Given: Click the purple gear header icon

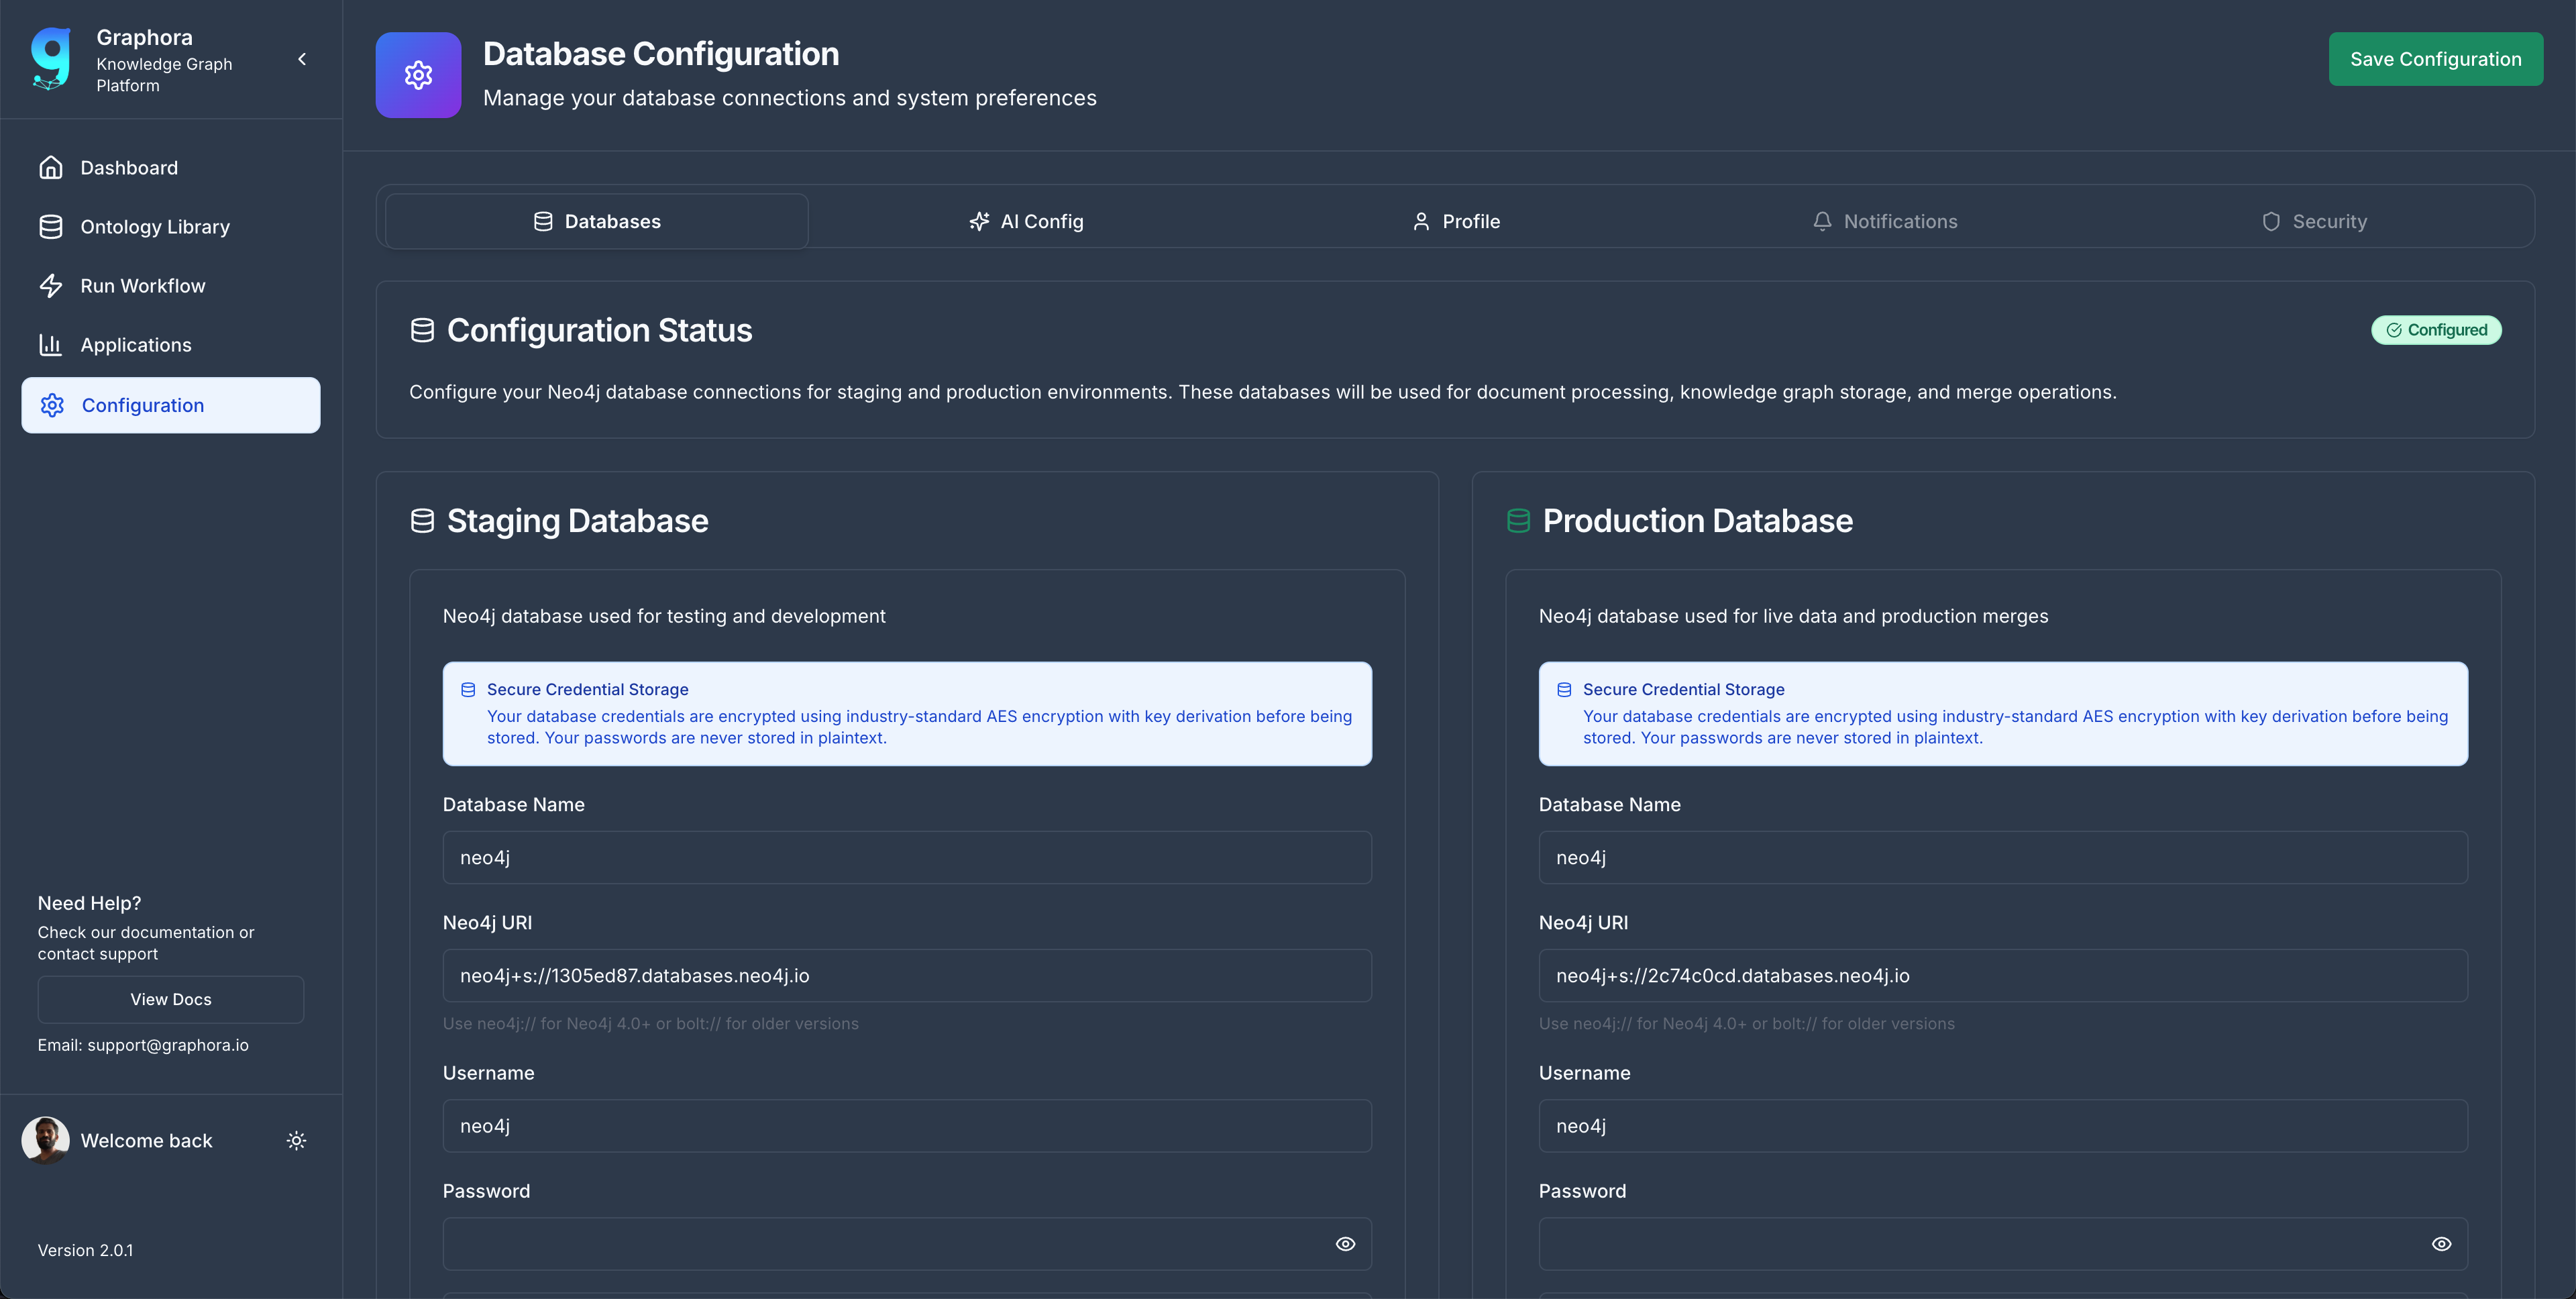Looking at the screenshot, I should click(418, 75).
